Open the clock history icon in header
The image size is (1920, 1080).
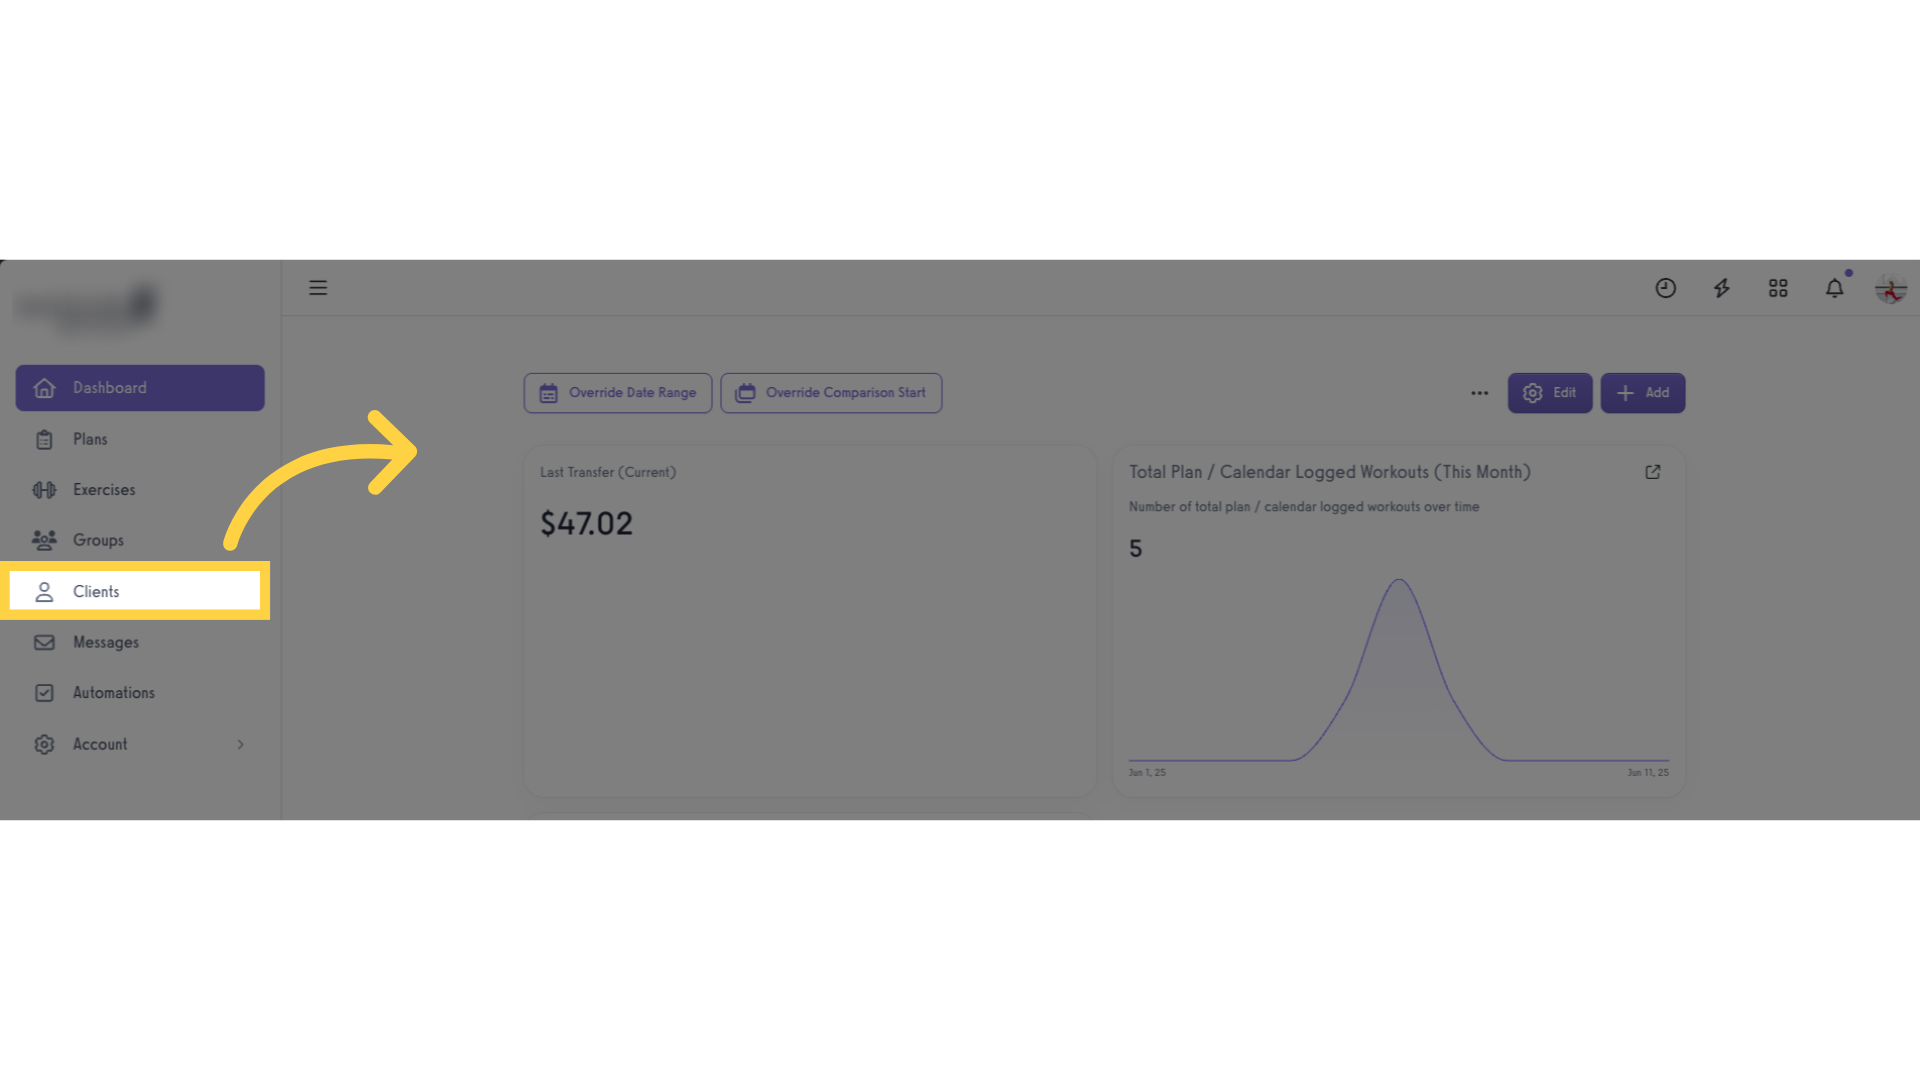[1665, 288]
